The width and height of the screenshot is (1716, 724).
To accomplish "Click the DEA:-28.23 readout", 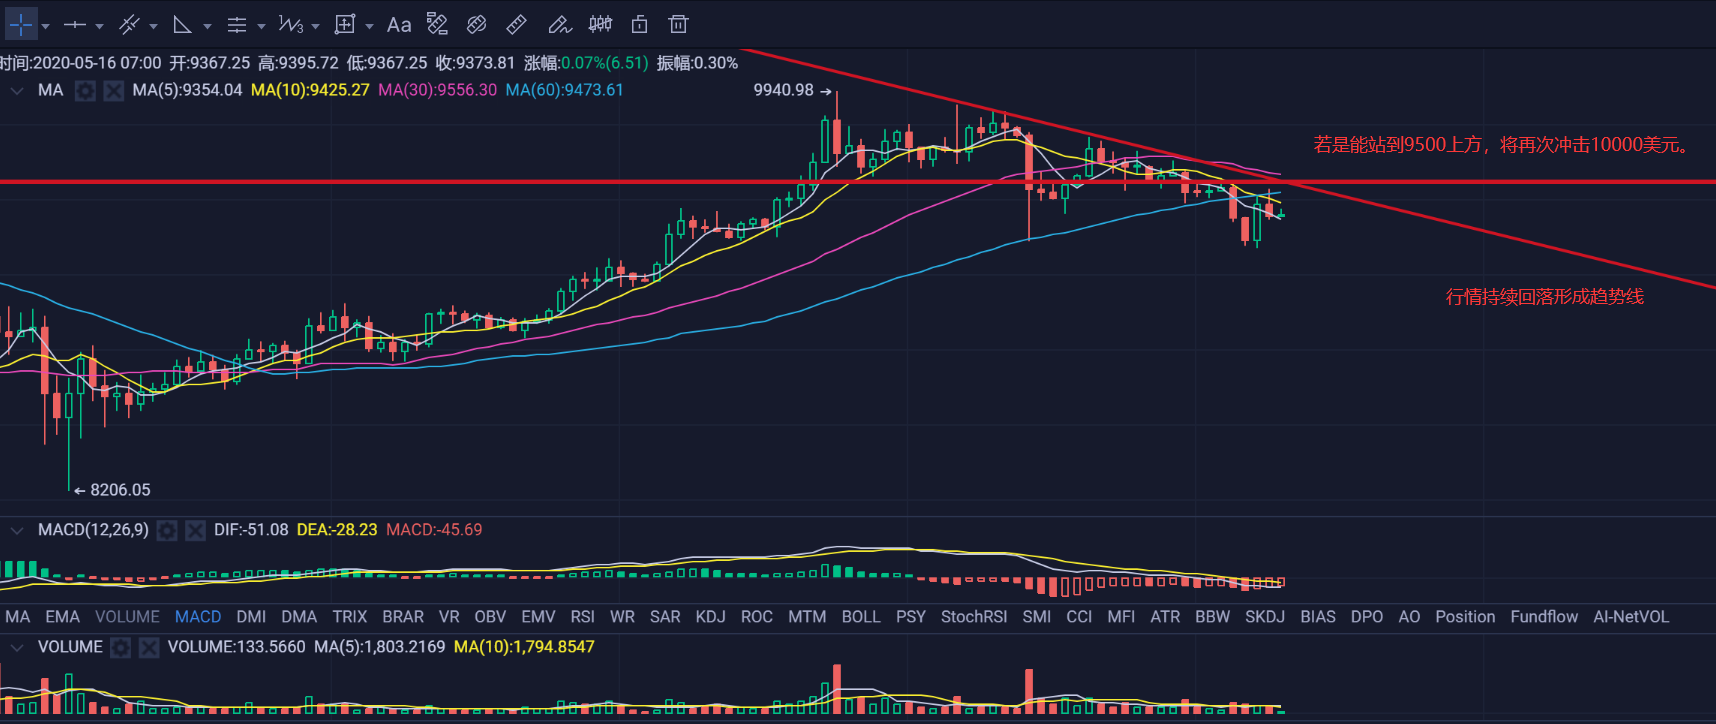I will click(337, 530).
